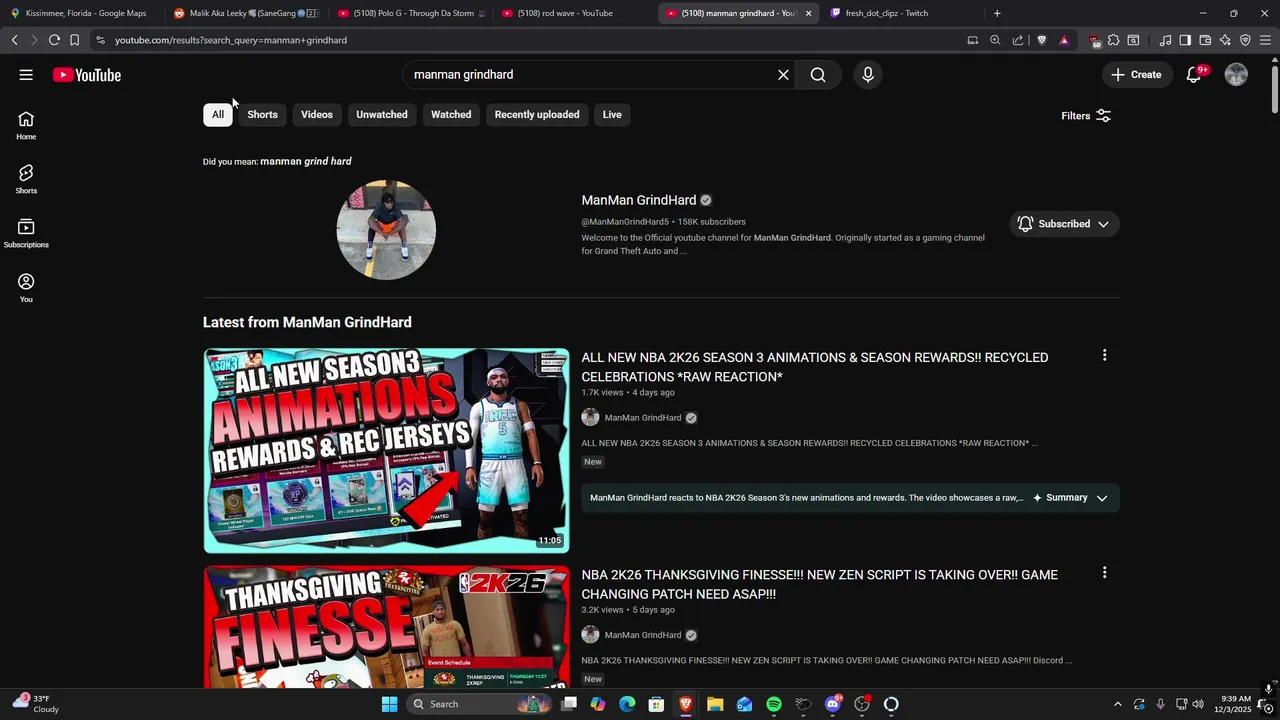The image size is (1280, 720).
Task: Click the Create button
Action: tap(1136, 75)
